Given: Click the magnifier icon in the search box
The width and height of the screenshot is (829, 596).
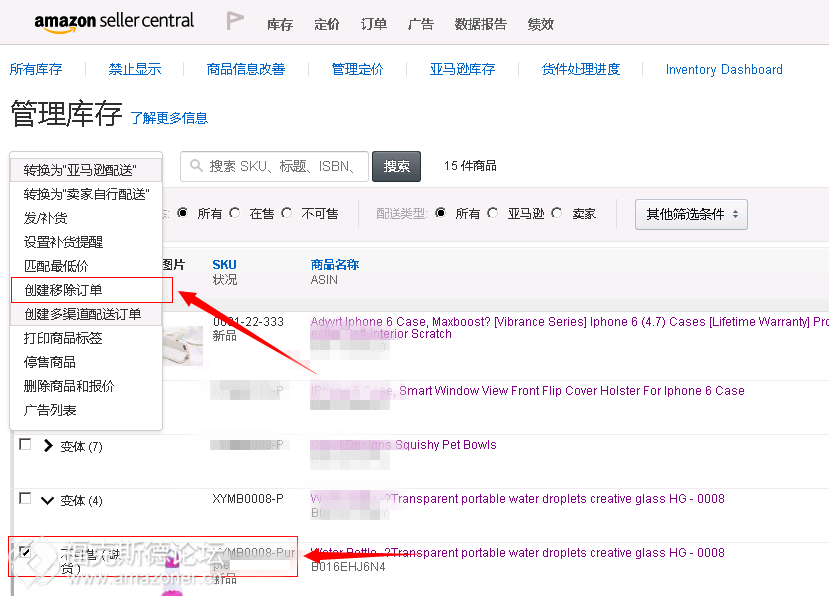Looking at the screenshot, I should pos(196,166).
